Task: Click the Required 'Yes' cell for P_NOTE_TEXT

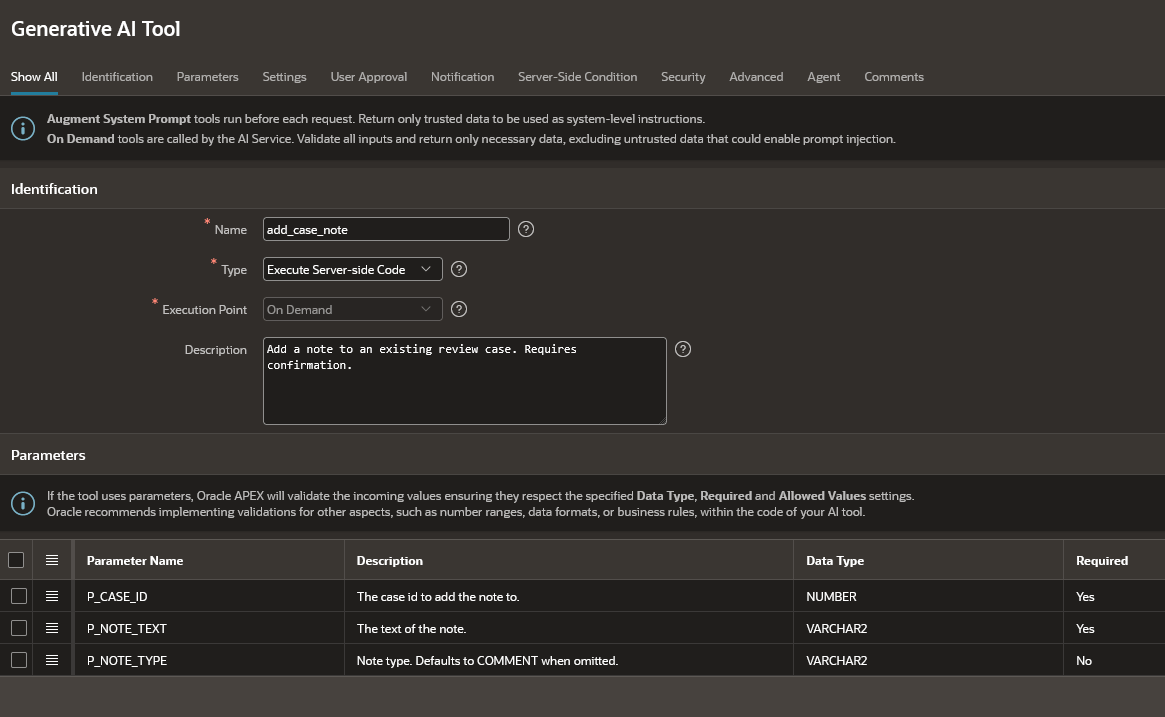Action: [1114, 628]
